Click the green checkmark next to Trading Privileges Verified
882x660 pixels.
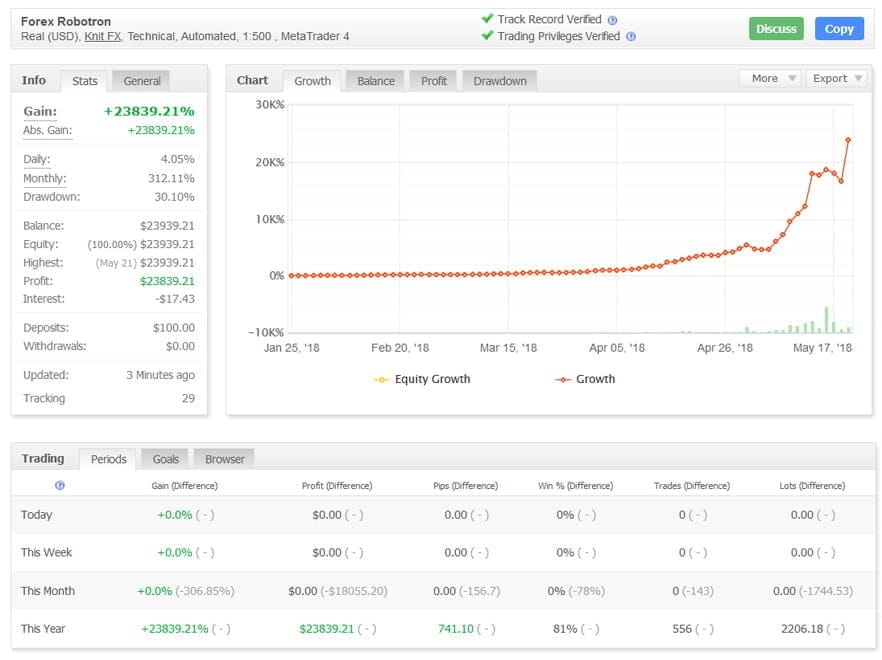click(489, 36)
